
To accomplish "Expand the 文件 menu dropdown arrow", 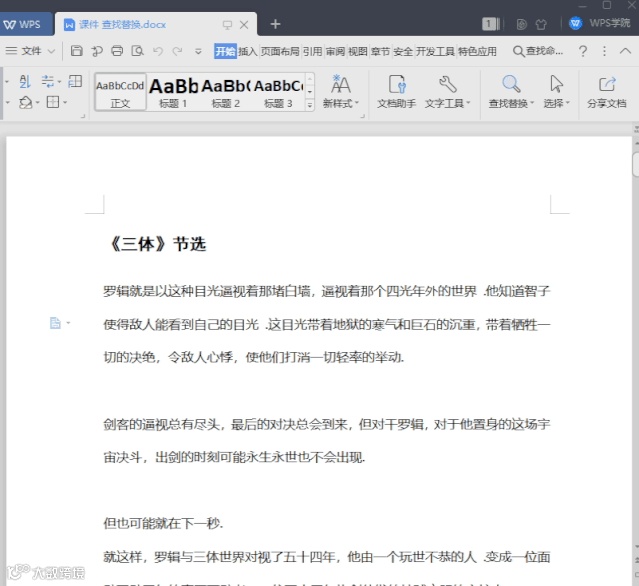I will click(x=51, y=51).
